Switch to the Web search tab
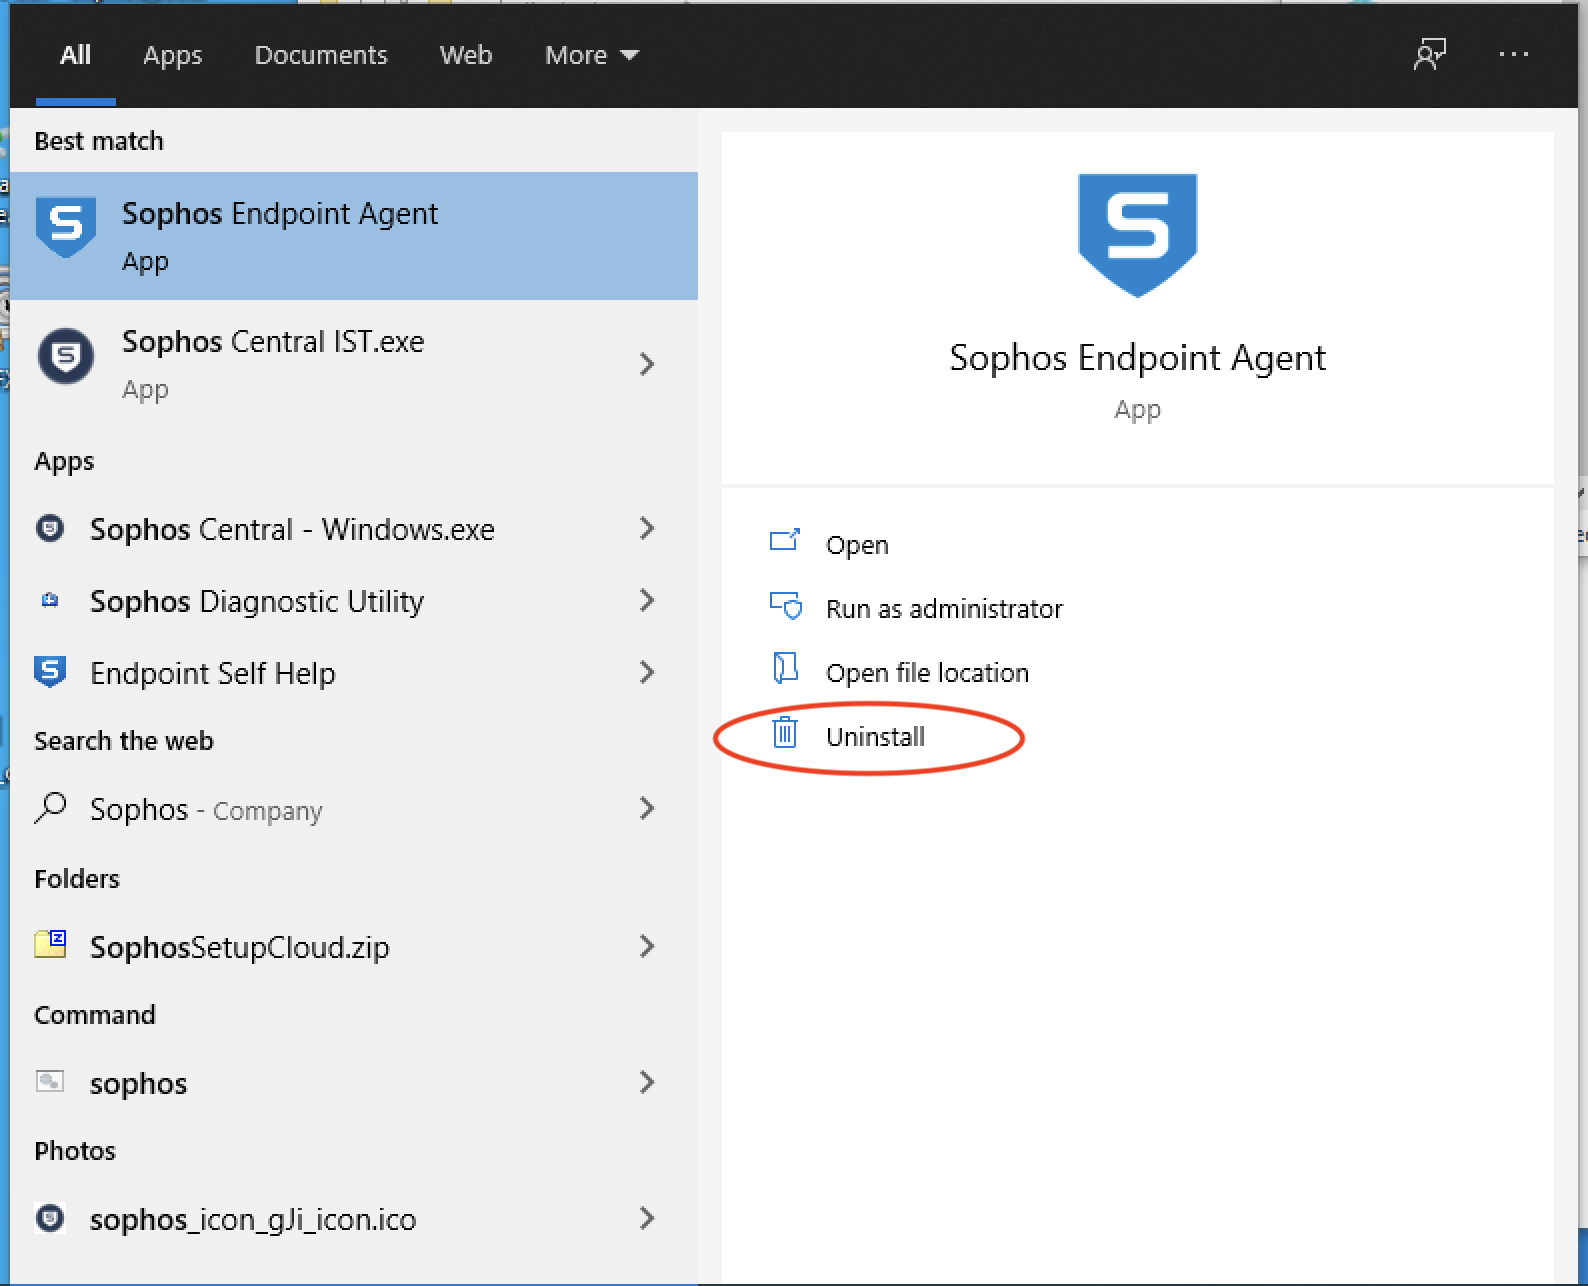Image resolution: width=1588 pixels, height=1286 pixels. [x=466, y=55]
